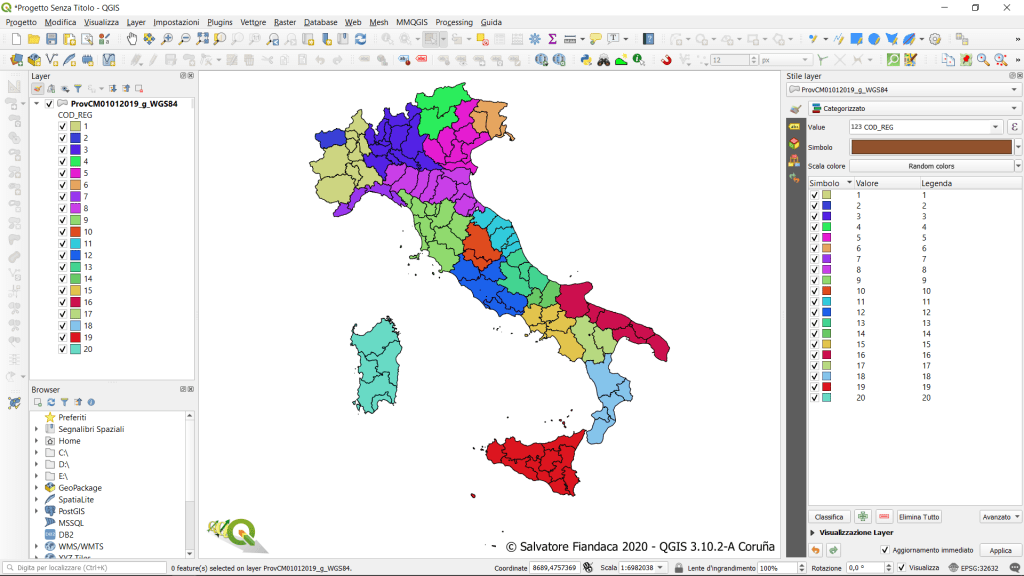Click the Elimina Tutto button
The width and height of the screenshot is (1024, 576).
point(918,517)
